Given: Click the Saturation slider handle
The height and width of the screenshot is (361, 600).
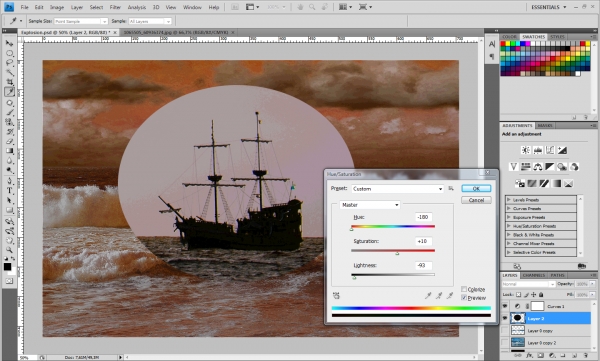Looking at the screenshot, I should point(397,253).
